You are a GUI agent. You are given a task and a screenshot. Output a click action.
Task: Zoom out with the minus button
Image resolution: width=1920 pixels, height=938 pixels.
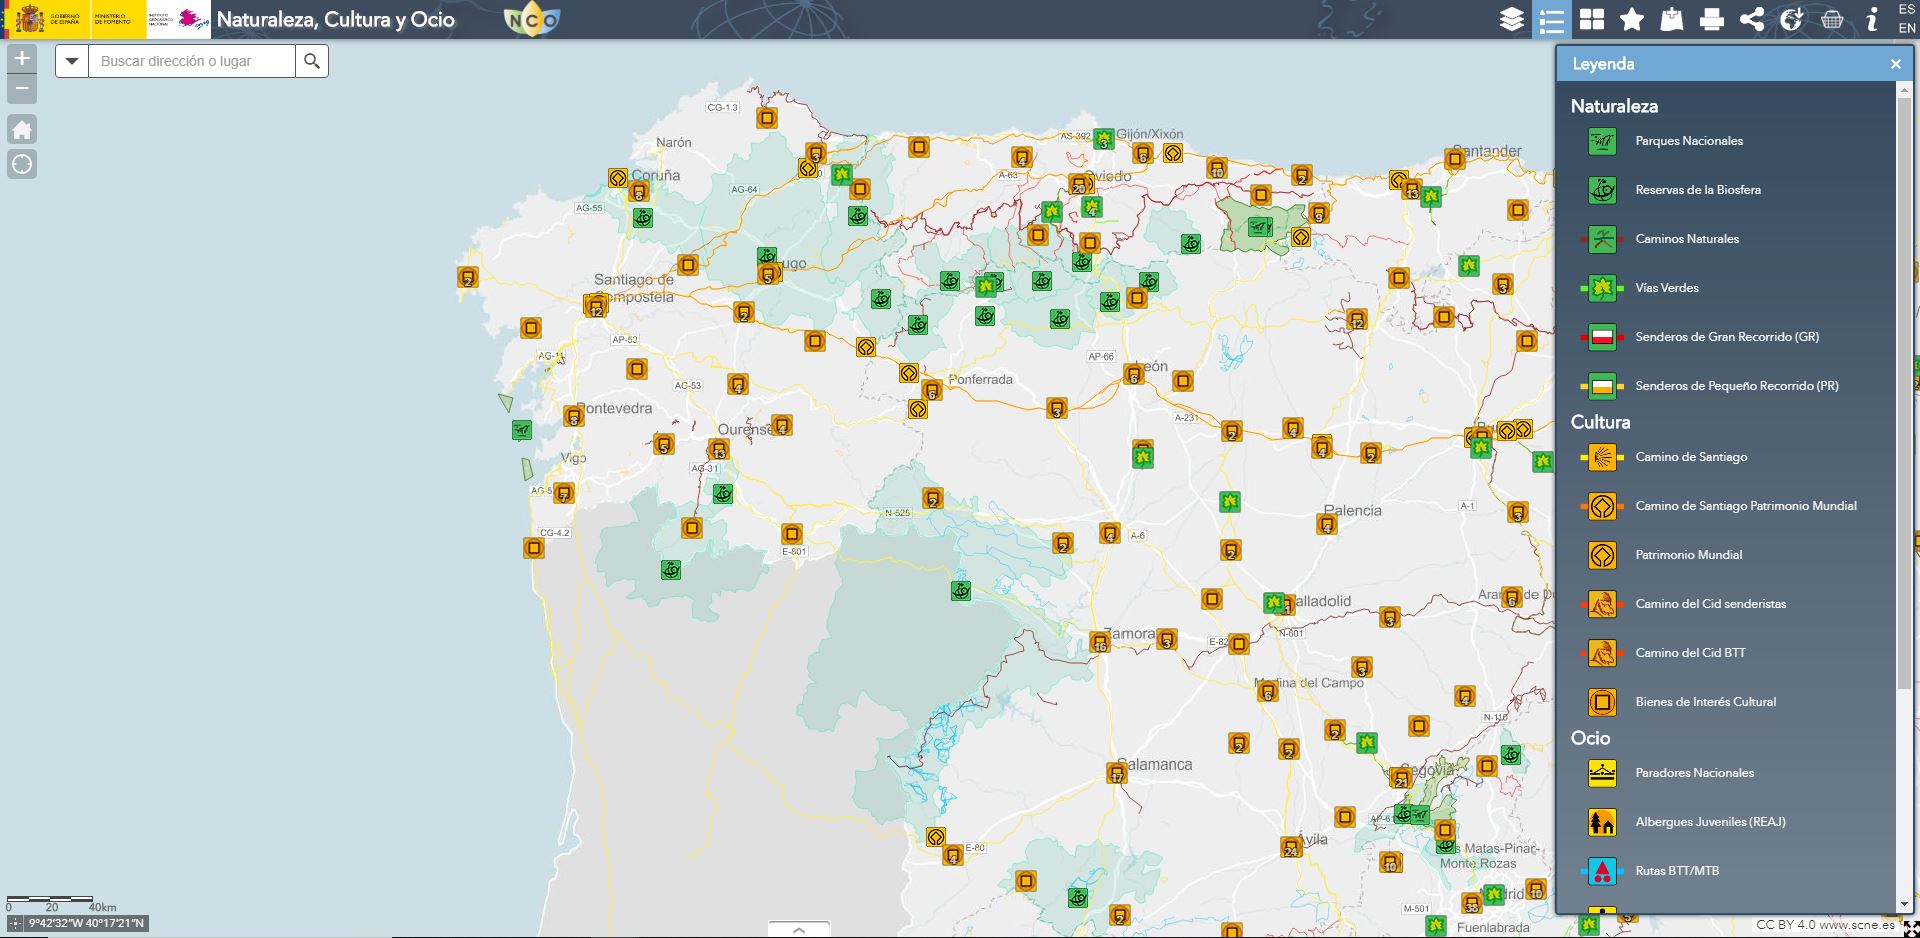coord(22,89)
